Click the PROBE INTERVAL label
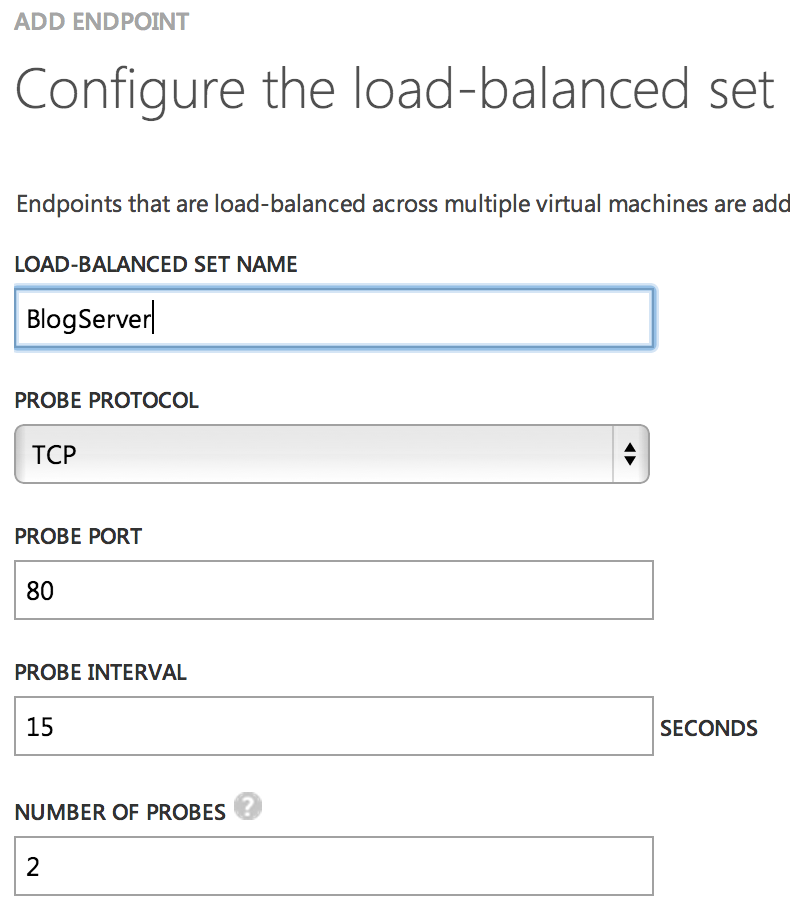 tap(101, 672)
